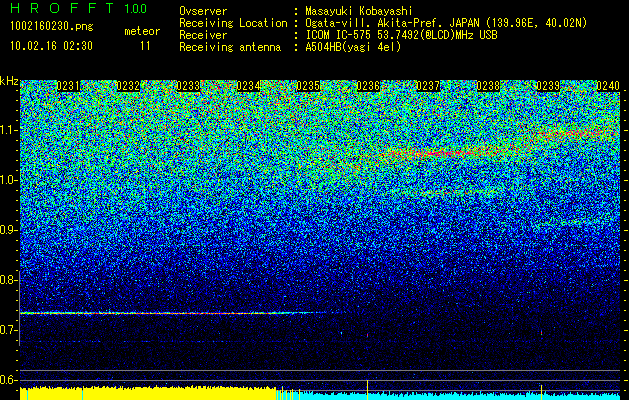
Task: Click the 0236 time marker
Action: 368,86
